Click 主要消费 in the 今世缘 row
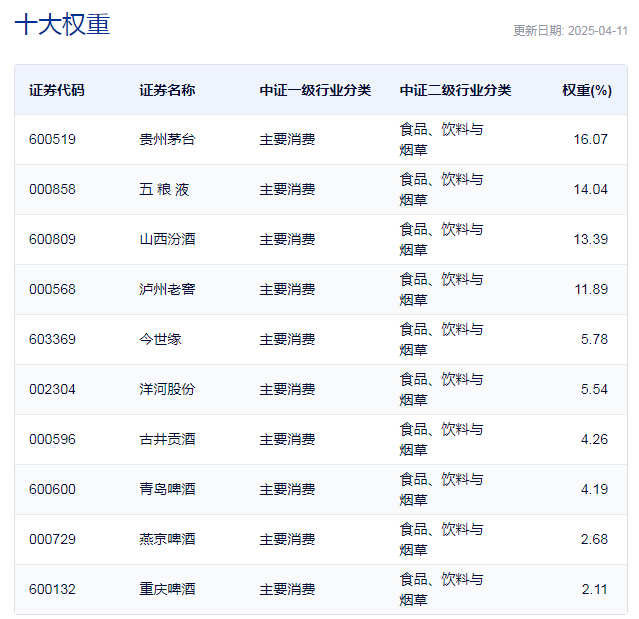This screenshot has height=619, width=639. click(x=287, y=339)
